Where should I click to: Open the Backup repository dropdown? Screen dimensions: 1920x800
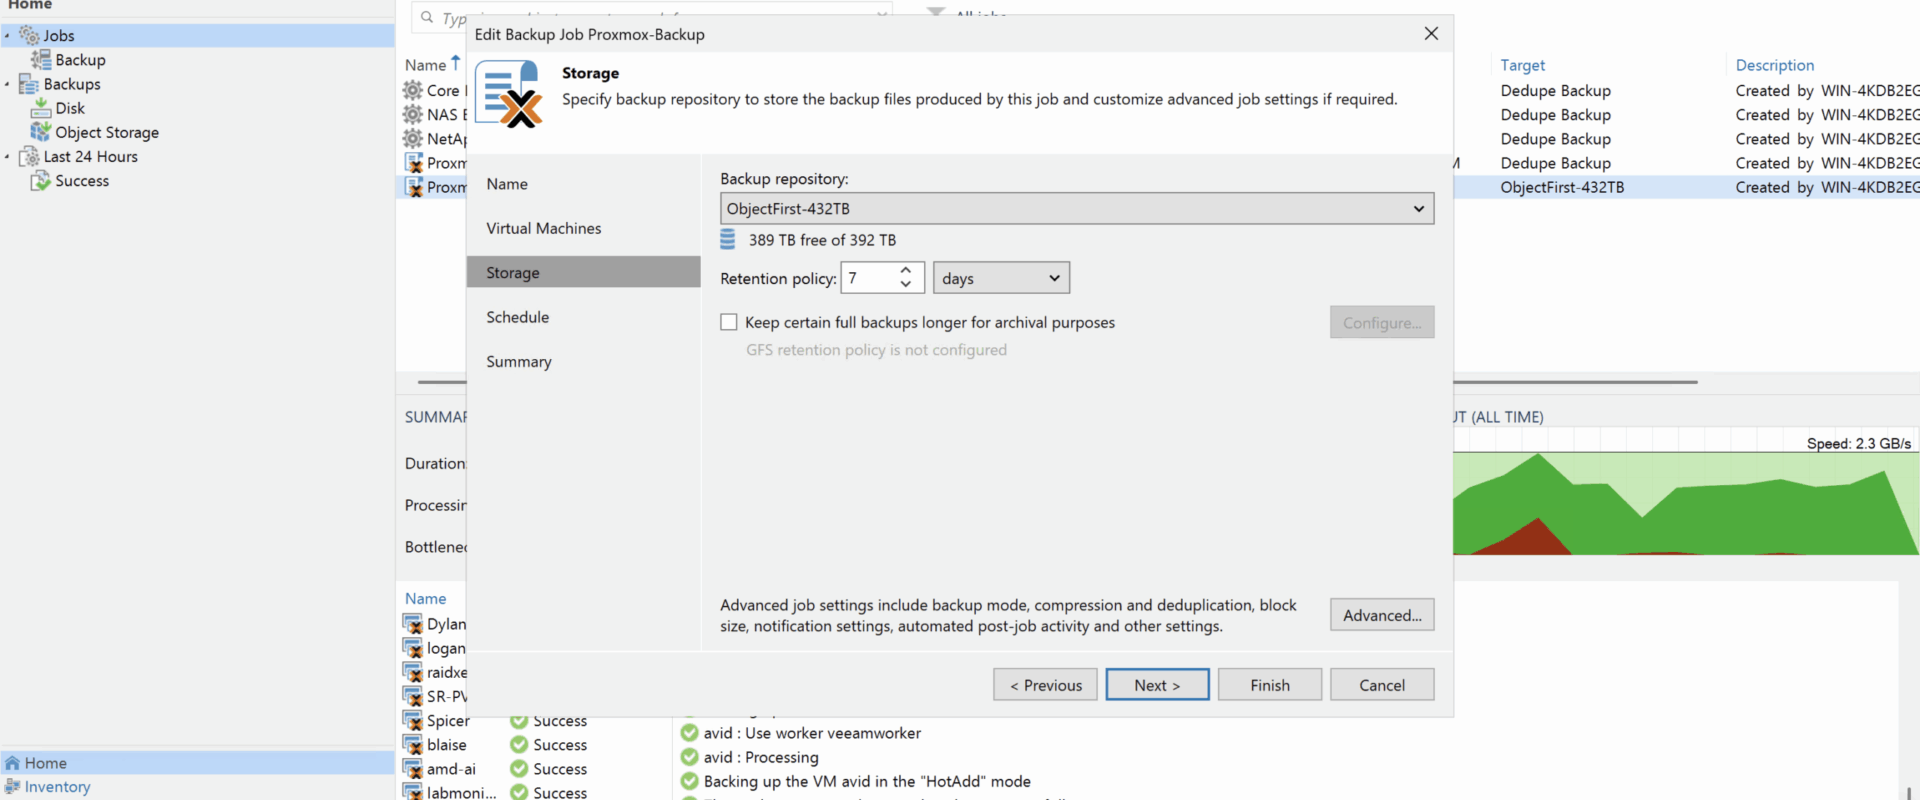click(1077, 208)
